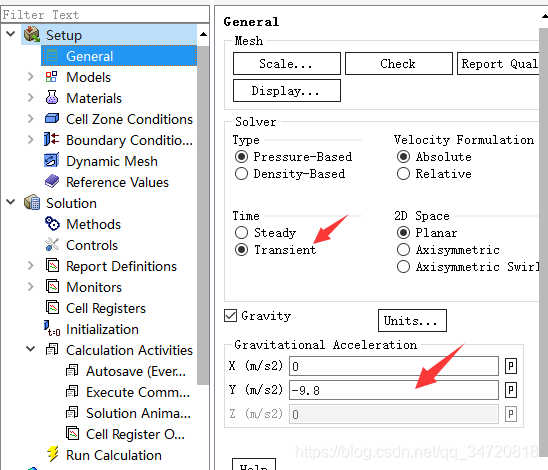Click the Run Calculation lightning icon
Image resolution: width=548 pixels, height=470 pixels.
53,454
